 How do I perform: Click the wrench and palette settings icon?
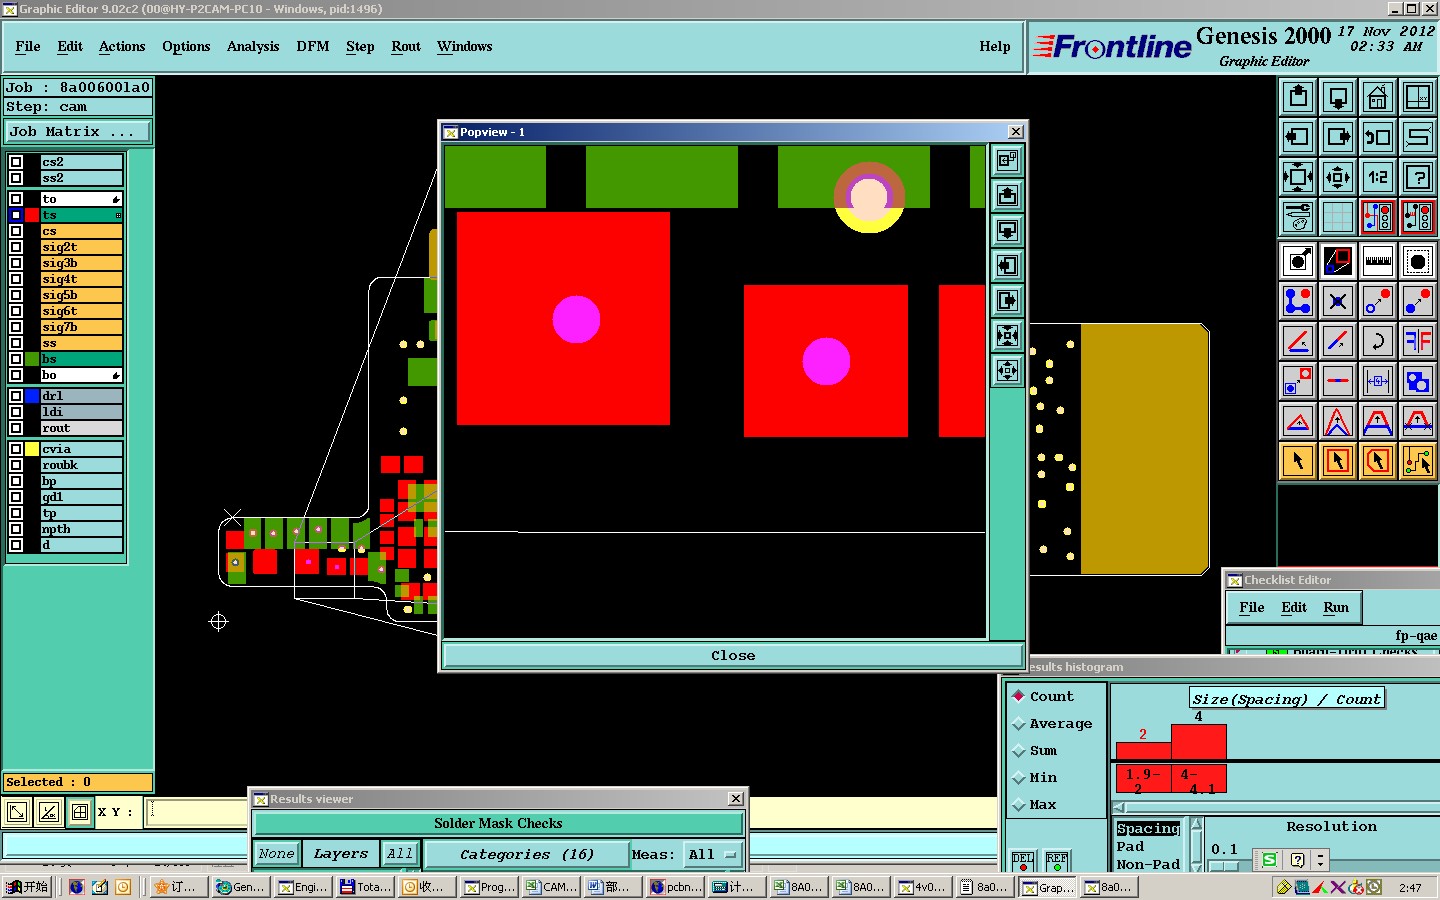point(1298,217)
